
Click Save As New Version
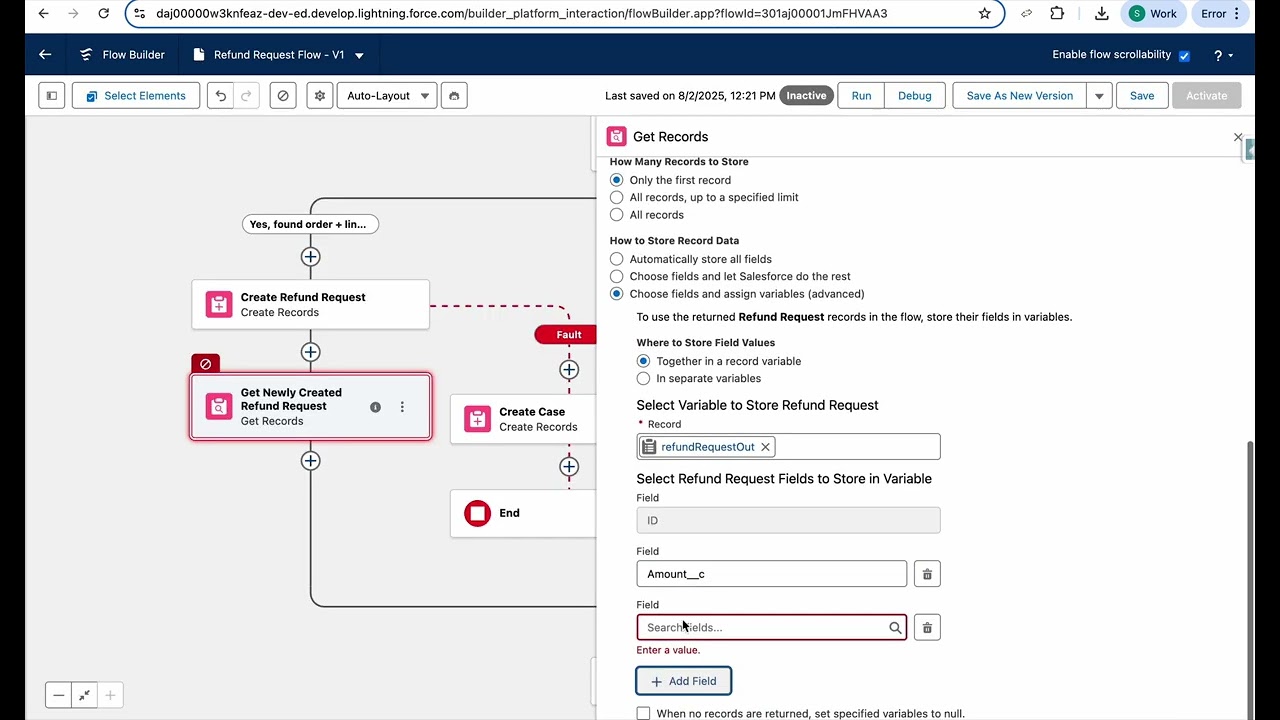tap(1019, 96)
